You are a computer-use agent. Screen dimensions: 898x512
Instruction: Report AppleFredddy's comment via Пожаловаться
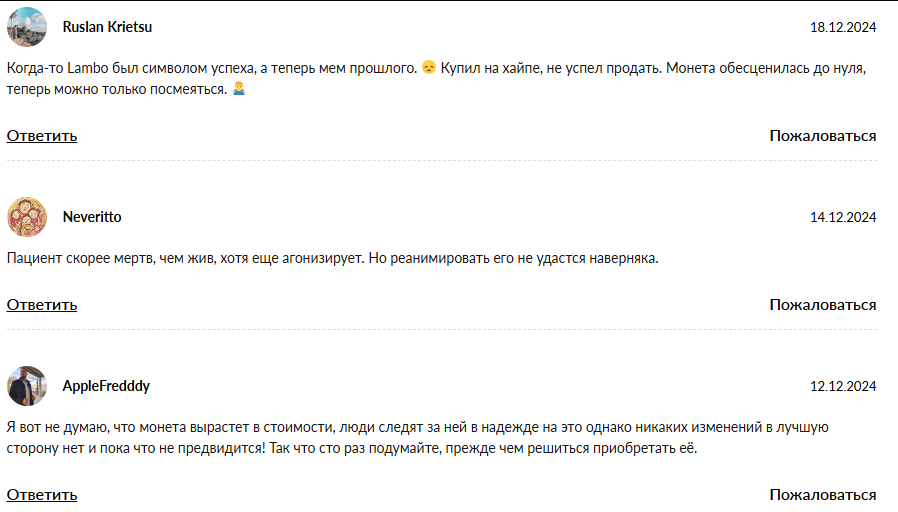tap(822, 495)
